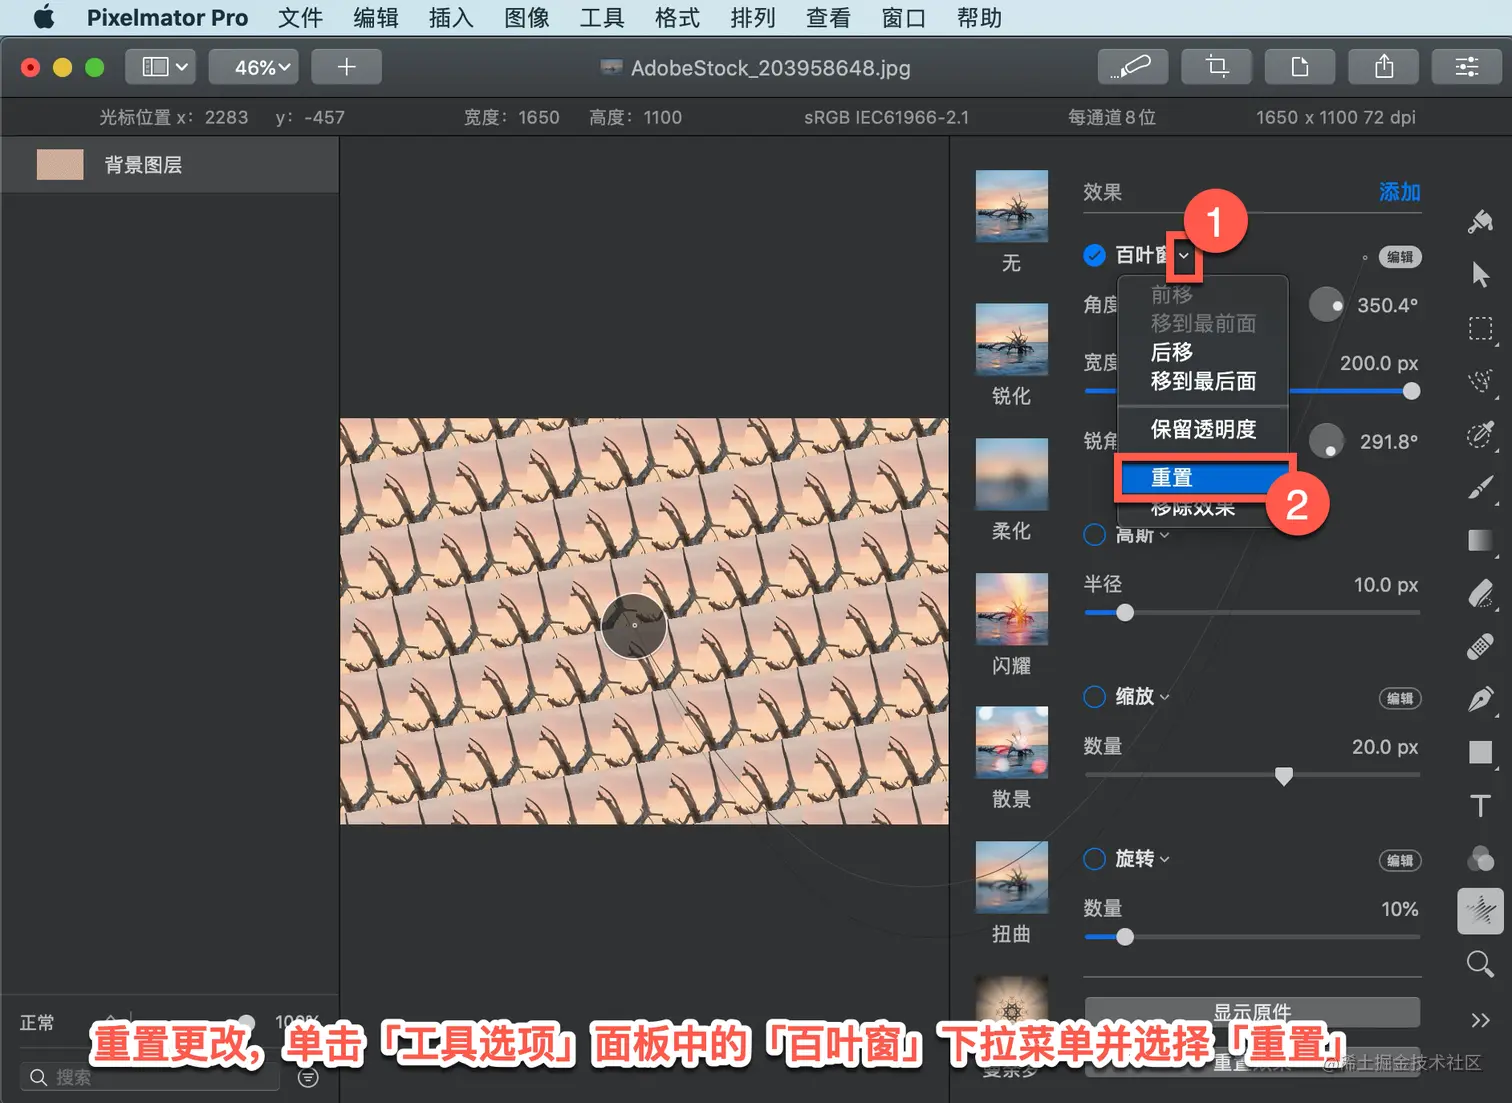Image resolution: width=1512 pixels, height=1103 pixels.
Task: Enable the 高斯 effect checkbox
Action: [1094, 535]
